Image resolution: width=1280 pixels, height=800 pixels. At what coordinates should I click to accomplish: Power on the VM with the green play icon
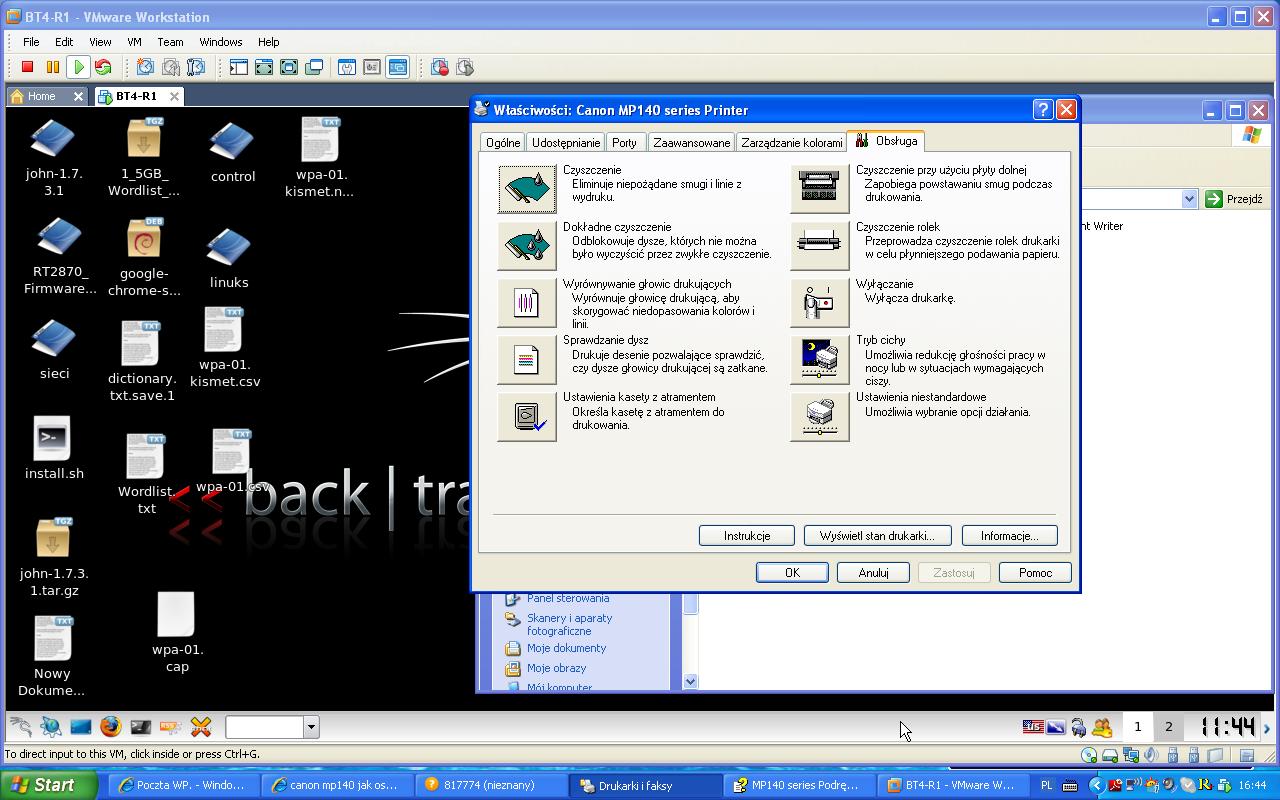pos(77,67)
